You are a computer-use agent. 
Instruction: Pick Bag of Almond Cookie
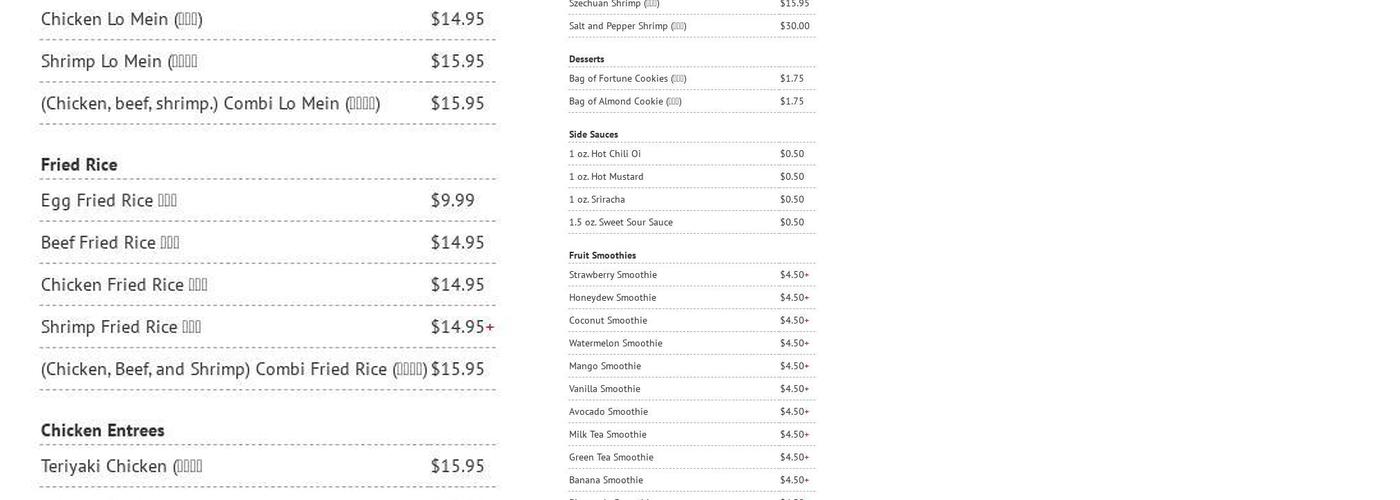coord(625,101)
